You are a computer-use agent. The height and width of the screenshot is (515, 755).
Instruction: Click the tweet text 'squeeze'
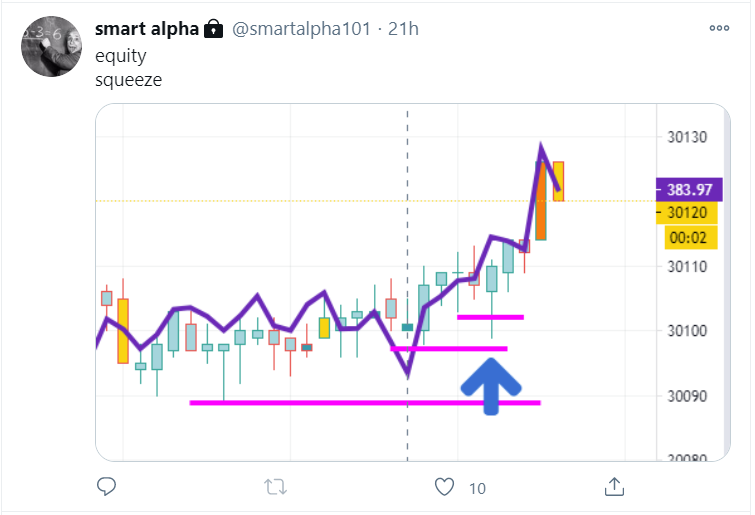128,79
